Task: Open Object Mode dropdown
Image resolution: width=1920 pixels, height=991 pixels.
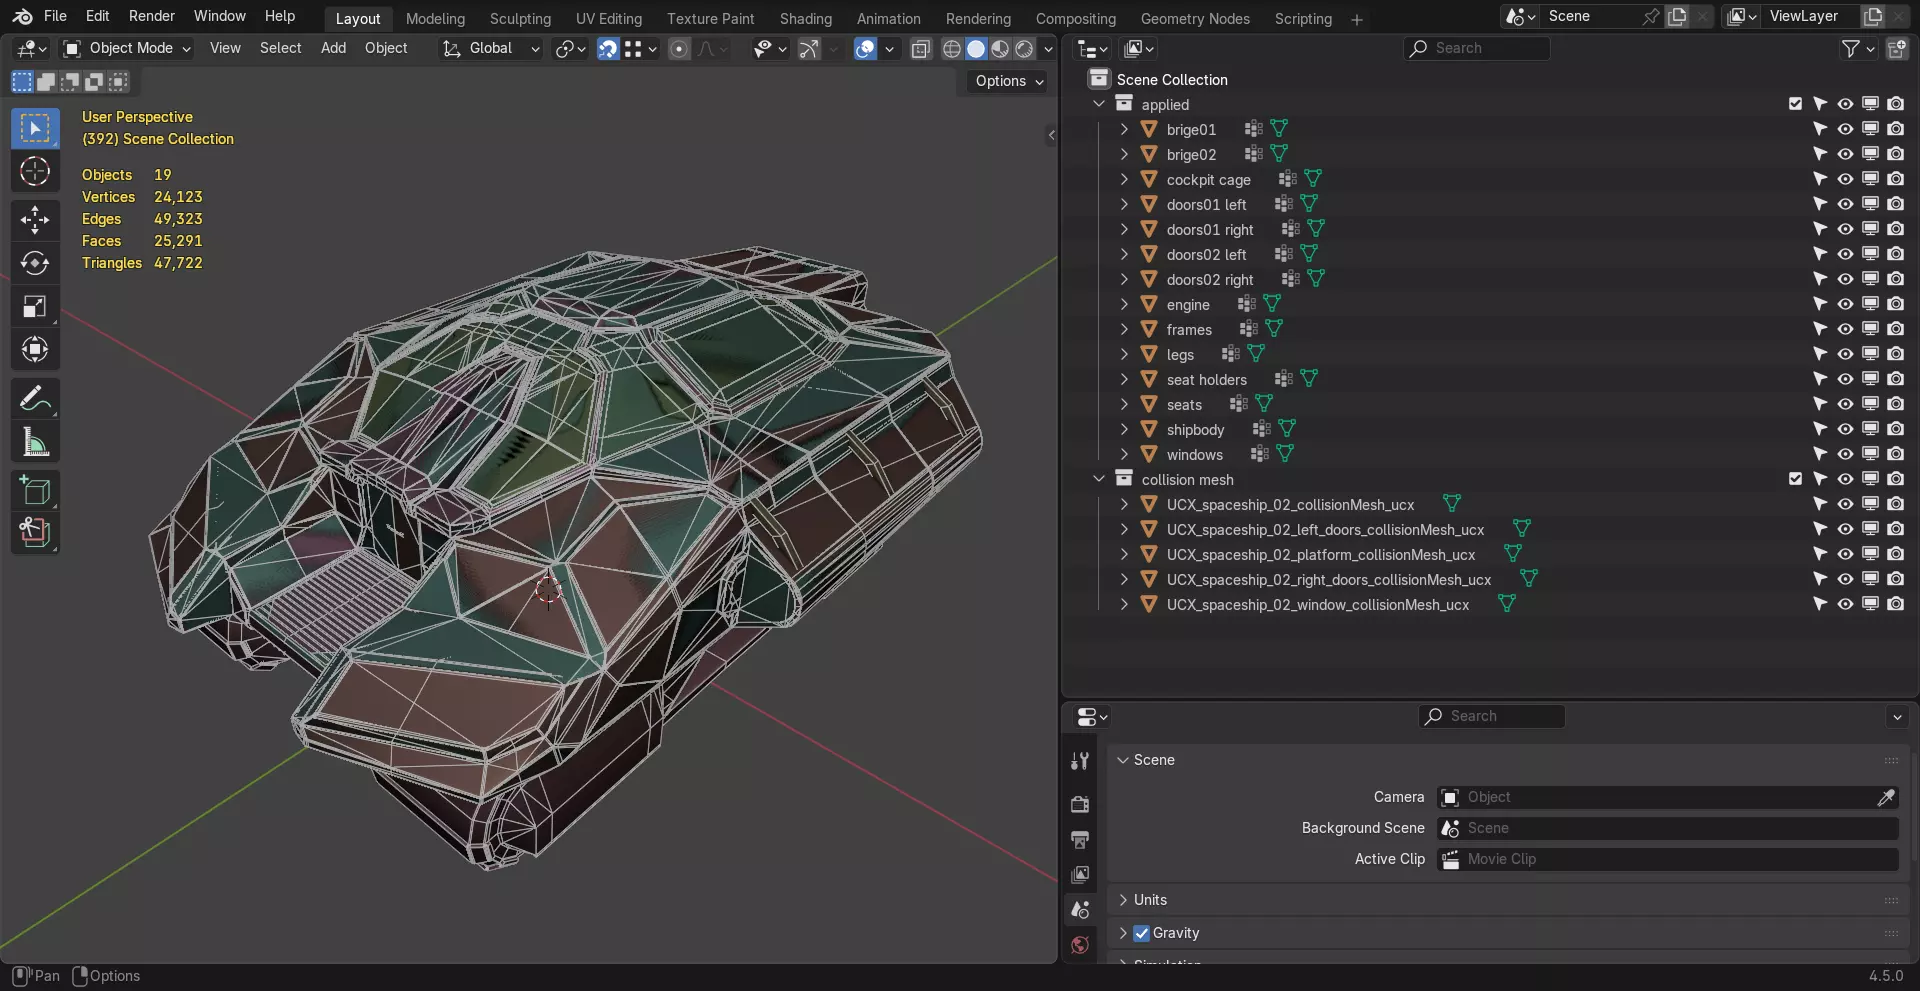Action: click(126, 48)
